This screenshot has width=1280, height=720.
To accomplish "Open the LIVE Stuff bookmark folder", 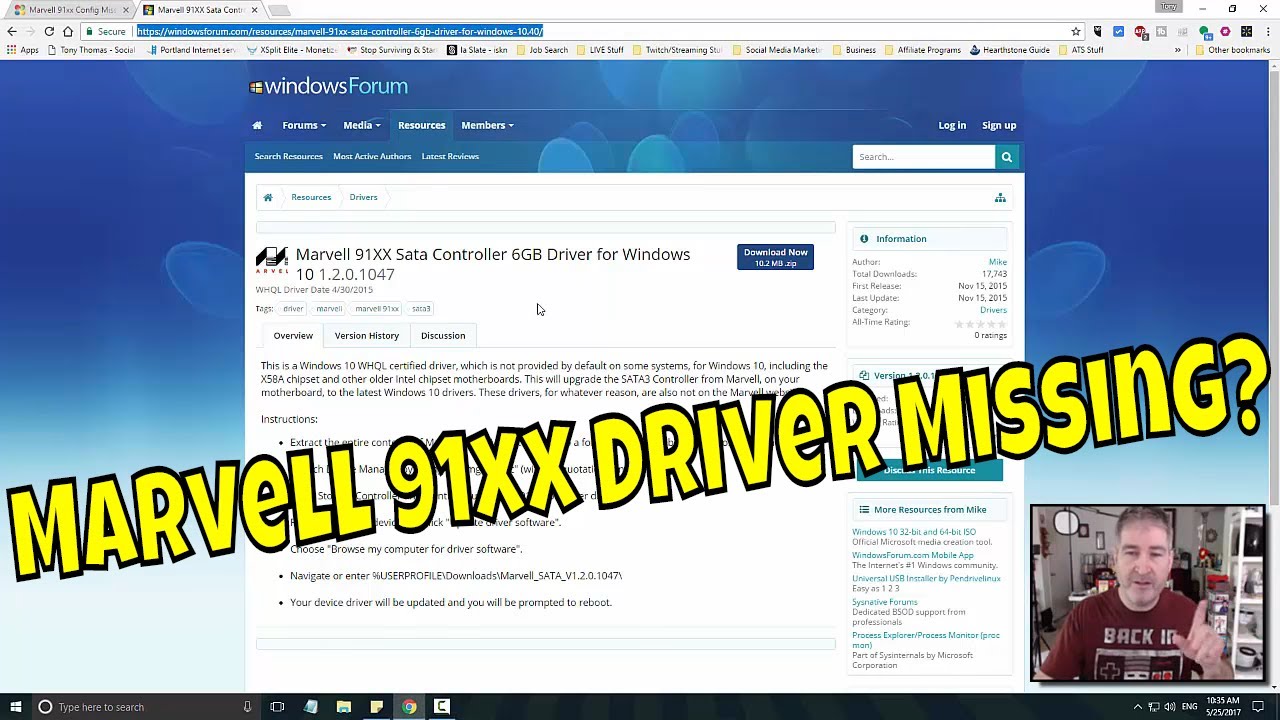I will 599,50.
